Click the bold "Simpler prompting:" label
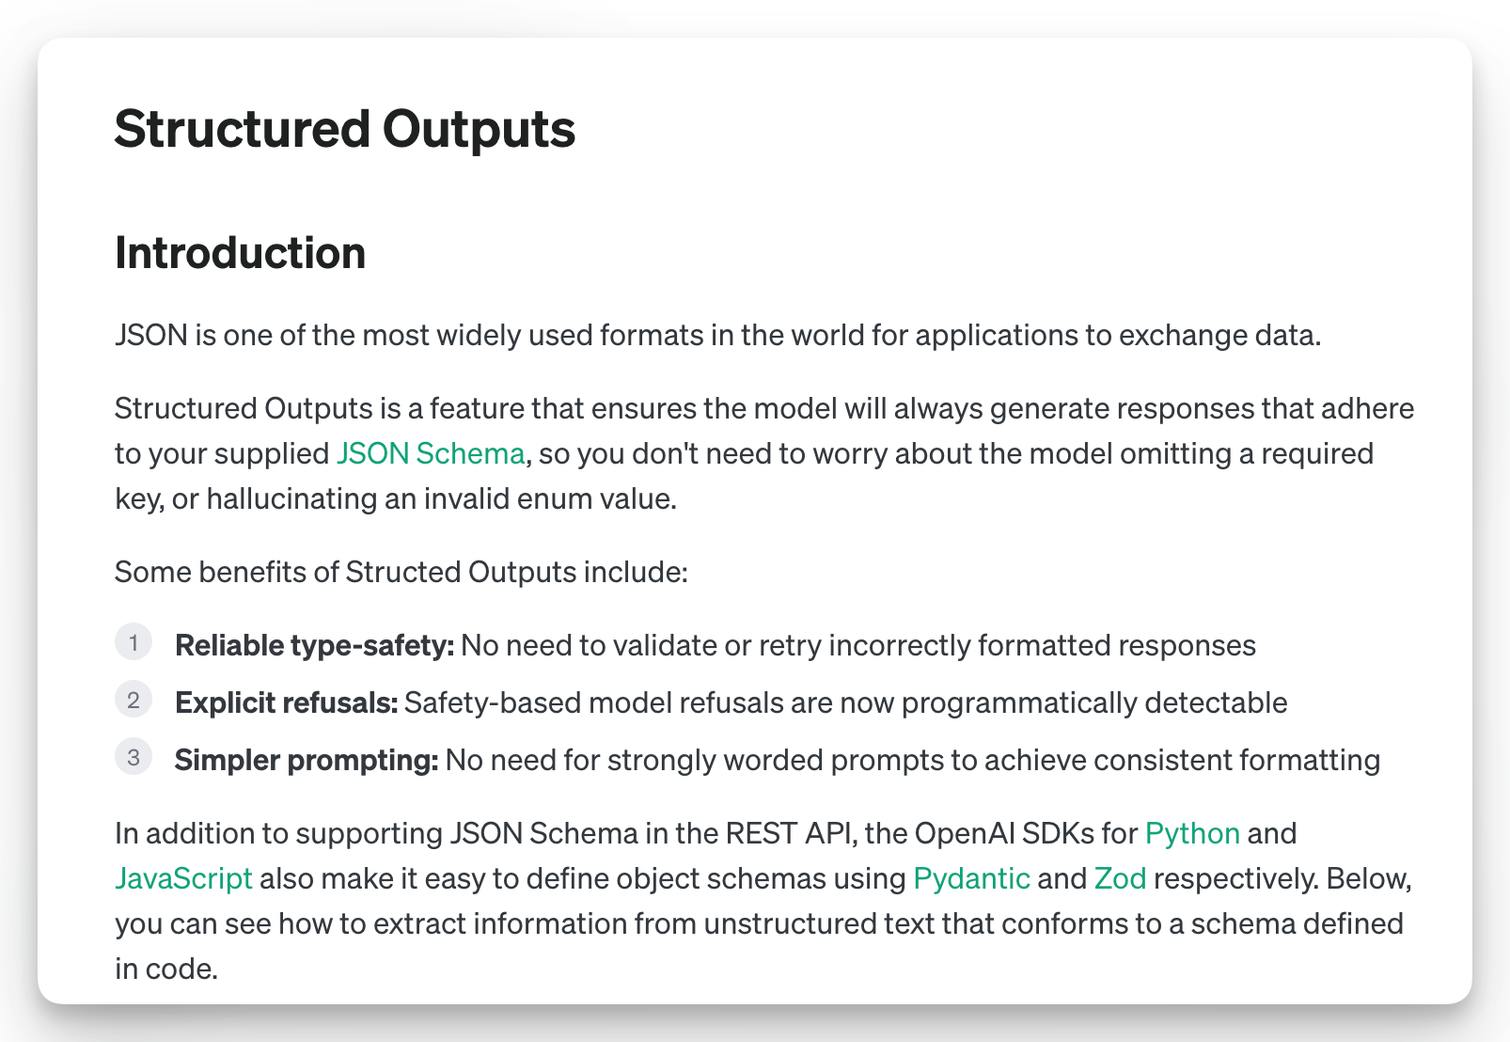The image size is (1510, 1042). 306,760
